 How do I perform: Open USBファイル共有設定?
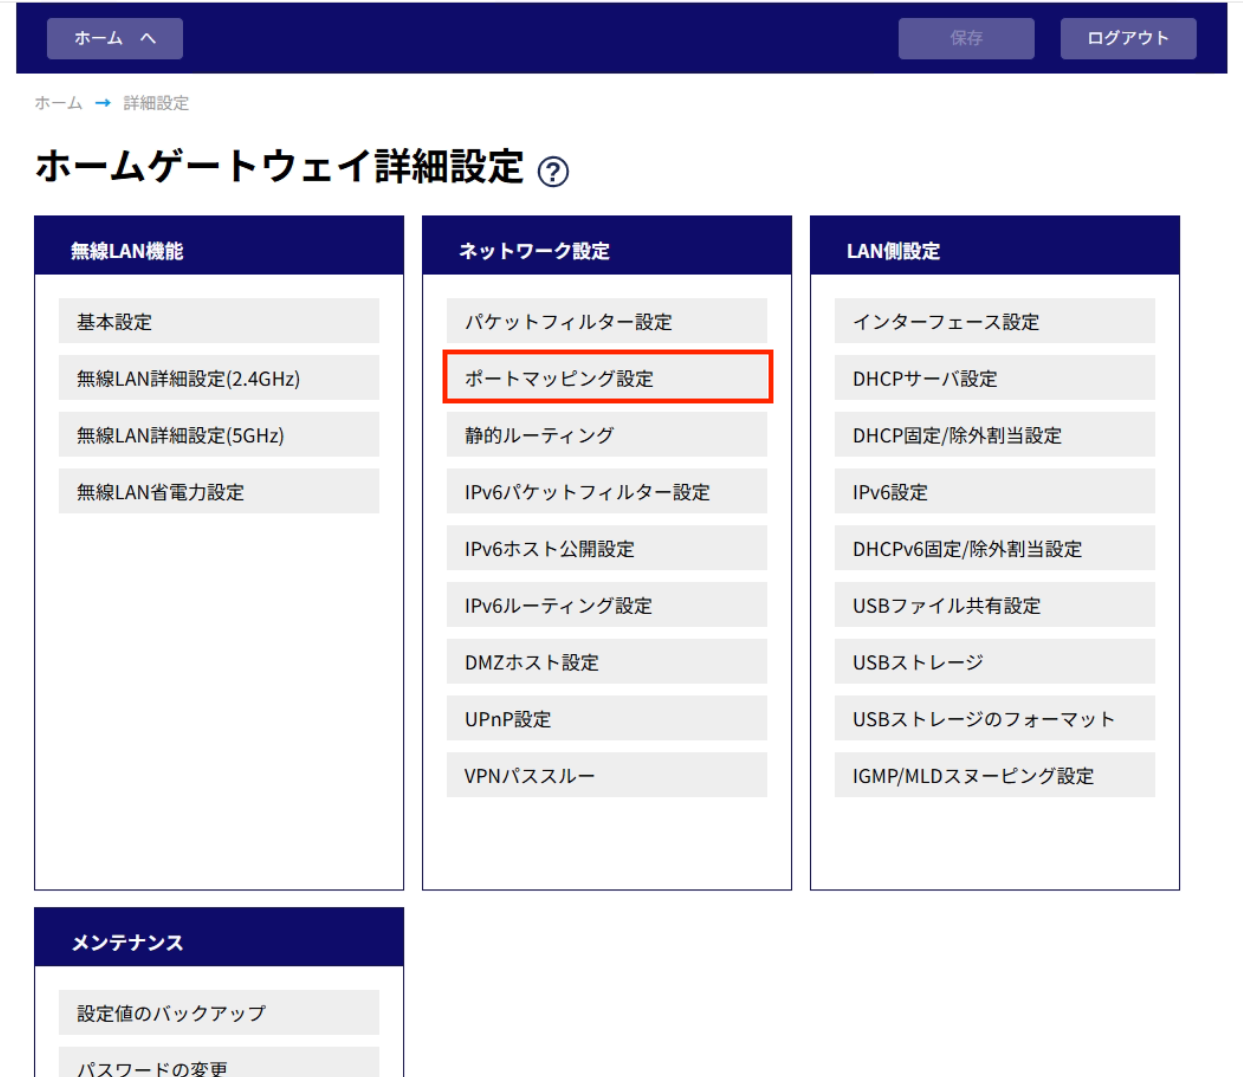995,605
